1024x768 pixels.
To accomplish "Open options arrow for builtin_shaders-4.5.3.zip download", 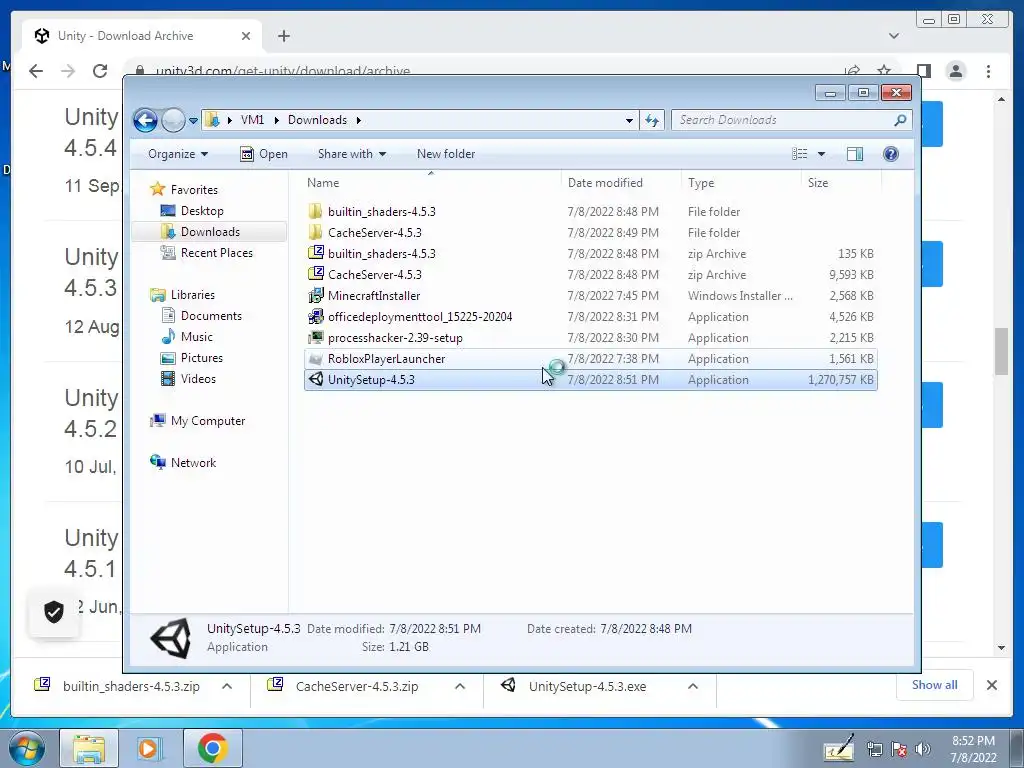I will click(227, 686).
